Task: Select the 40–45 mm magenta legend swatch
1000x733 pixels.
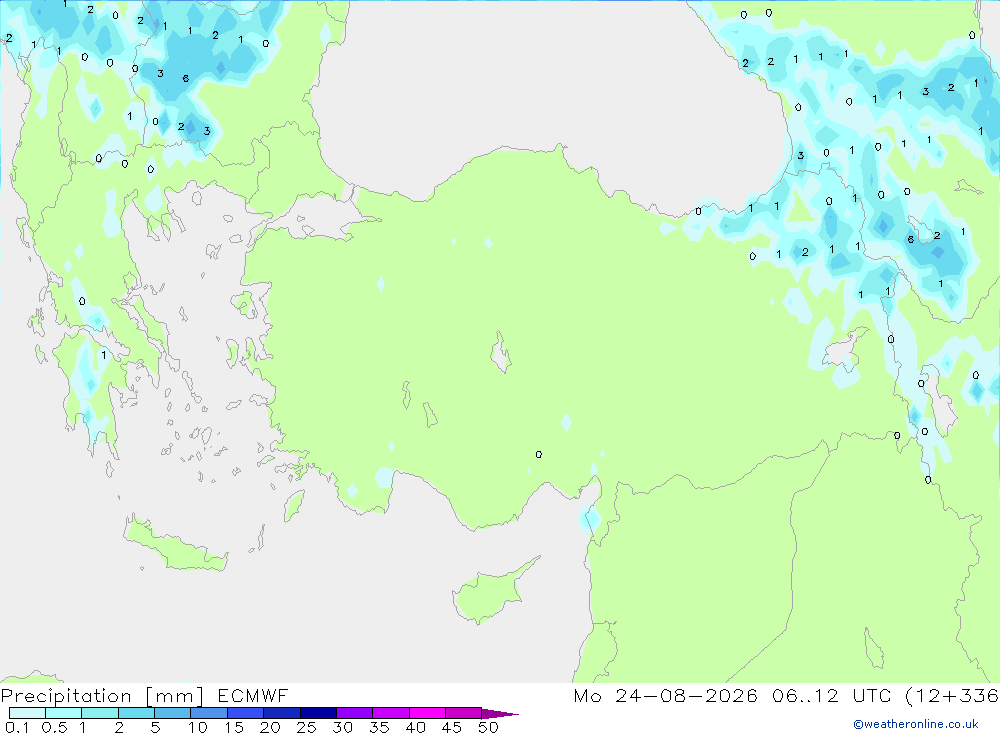Action: (427, 713)
